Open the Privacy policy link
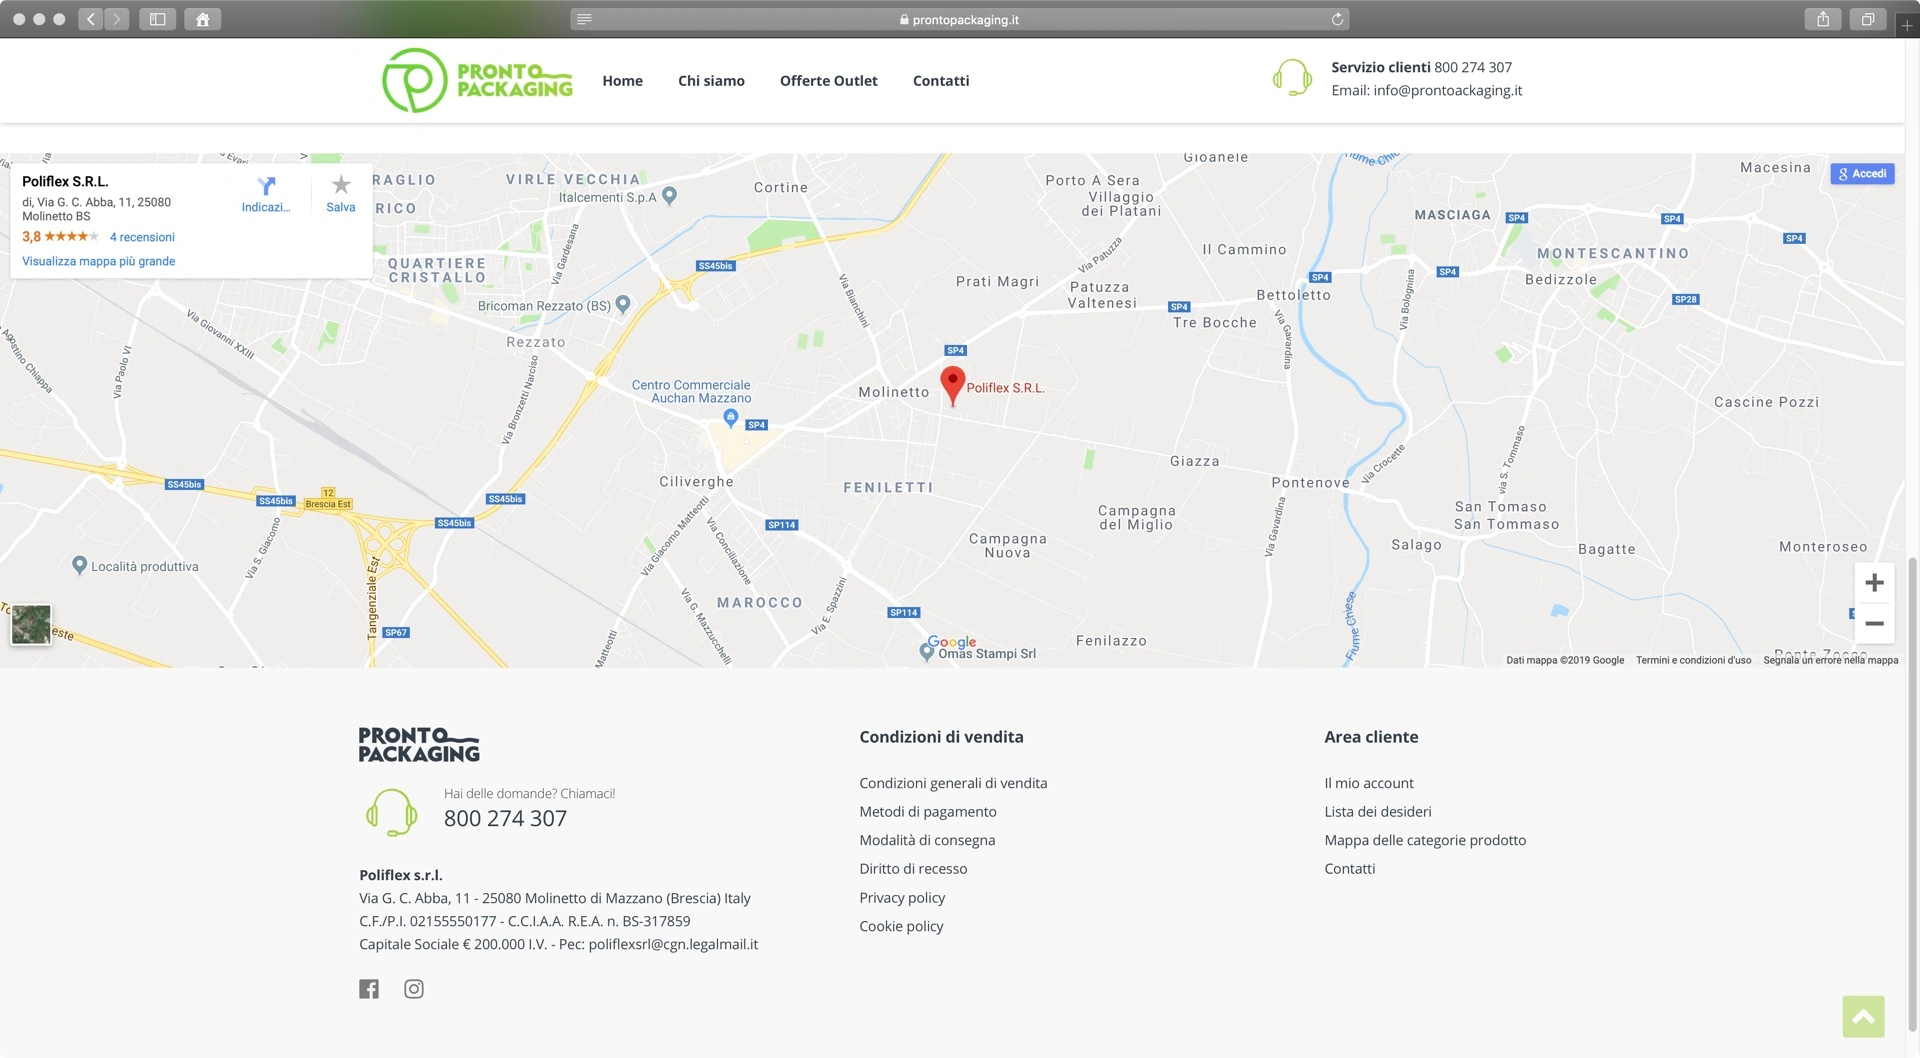 tap(902, 898)
